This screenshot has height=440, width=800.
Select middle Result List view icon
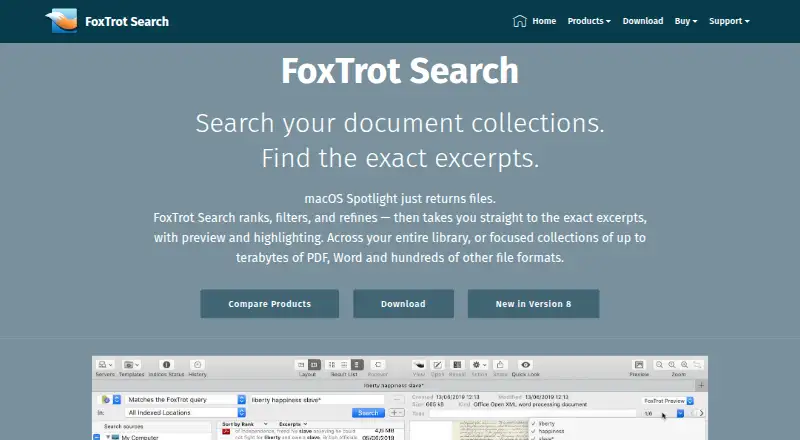(x=344, y=364)
